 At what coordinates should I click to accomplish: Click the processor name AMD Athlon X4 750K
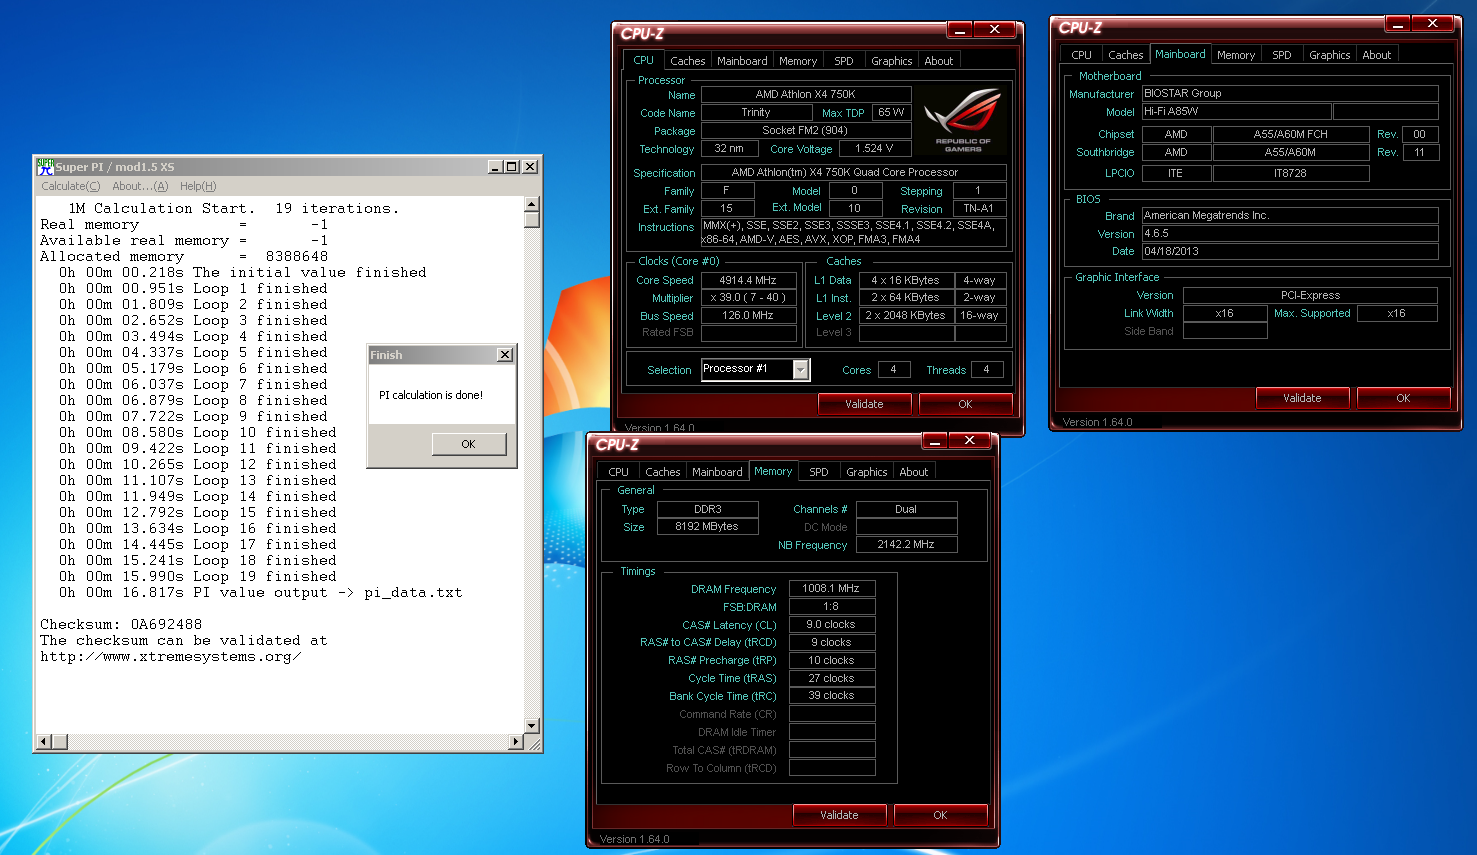click(805, 94)
